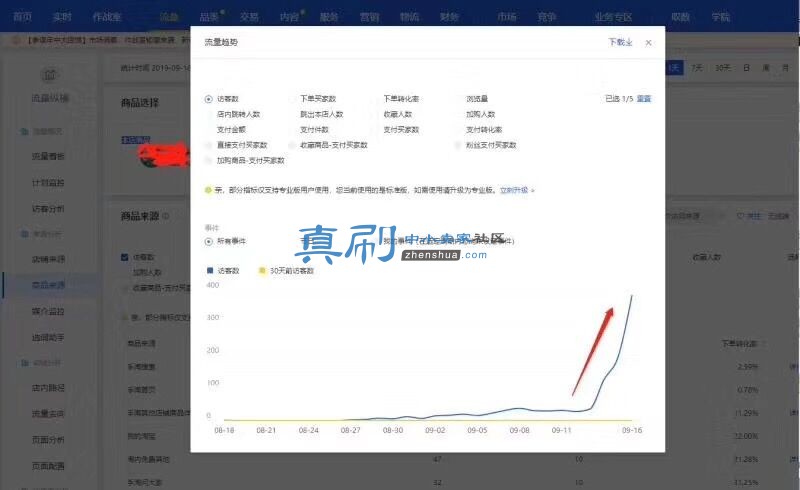The width and height of the screenshot is (800, 490).
Task: Select the 跳出本店人数 metric option
Action: 321,114
